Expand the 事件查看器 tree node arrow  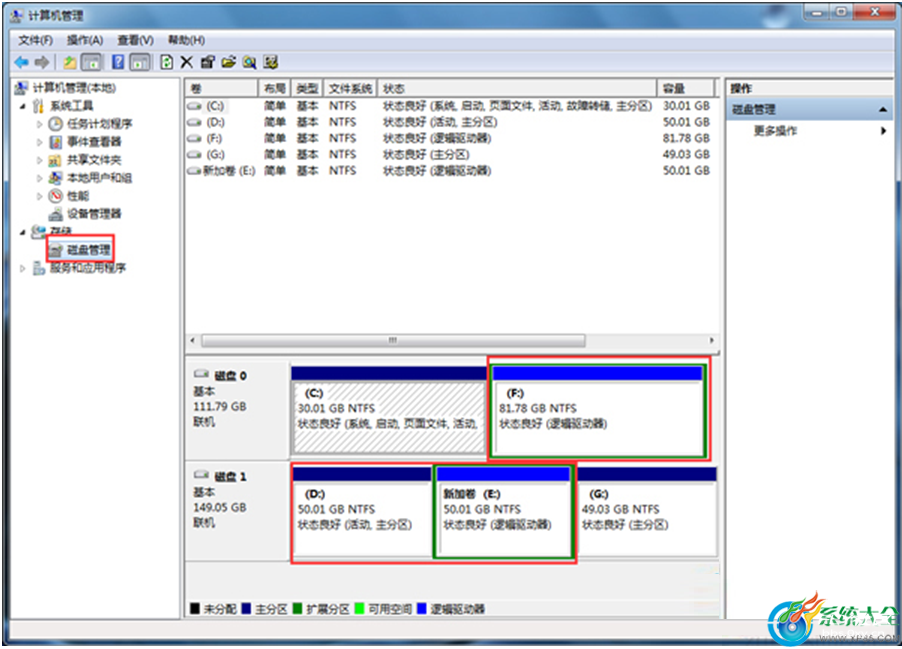click(x=39, y=142)
